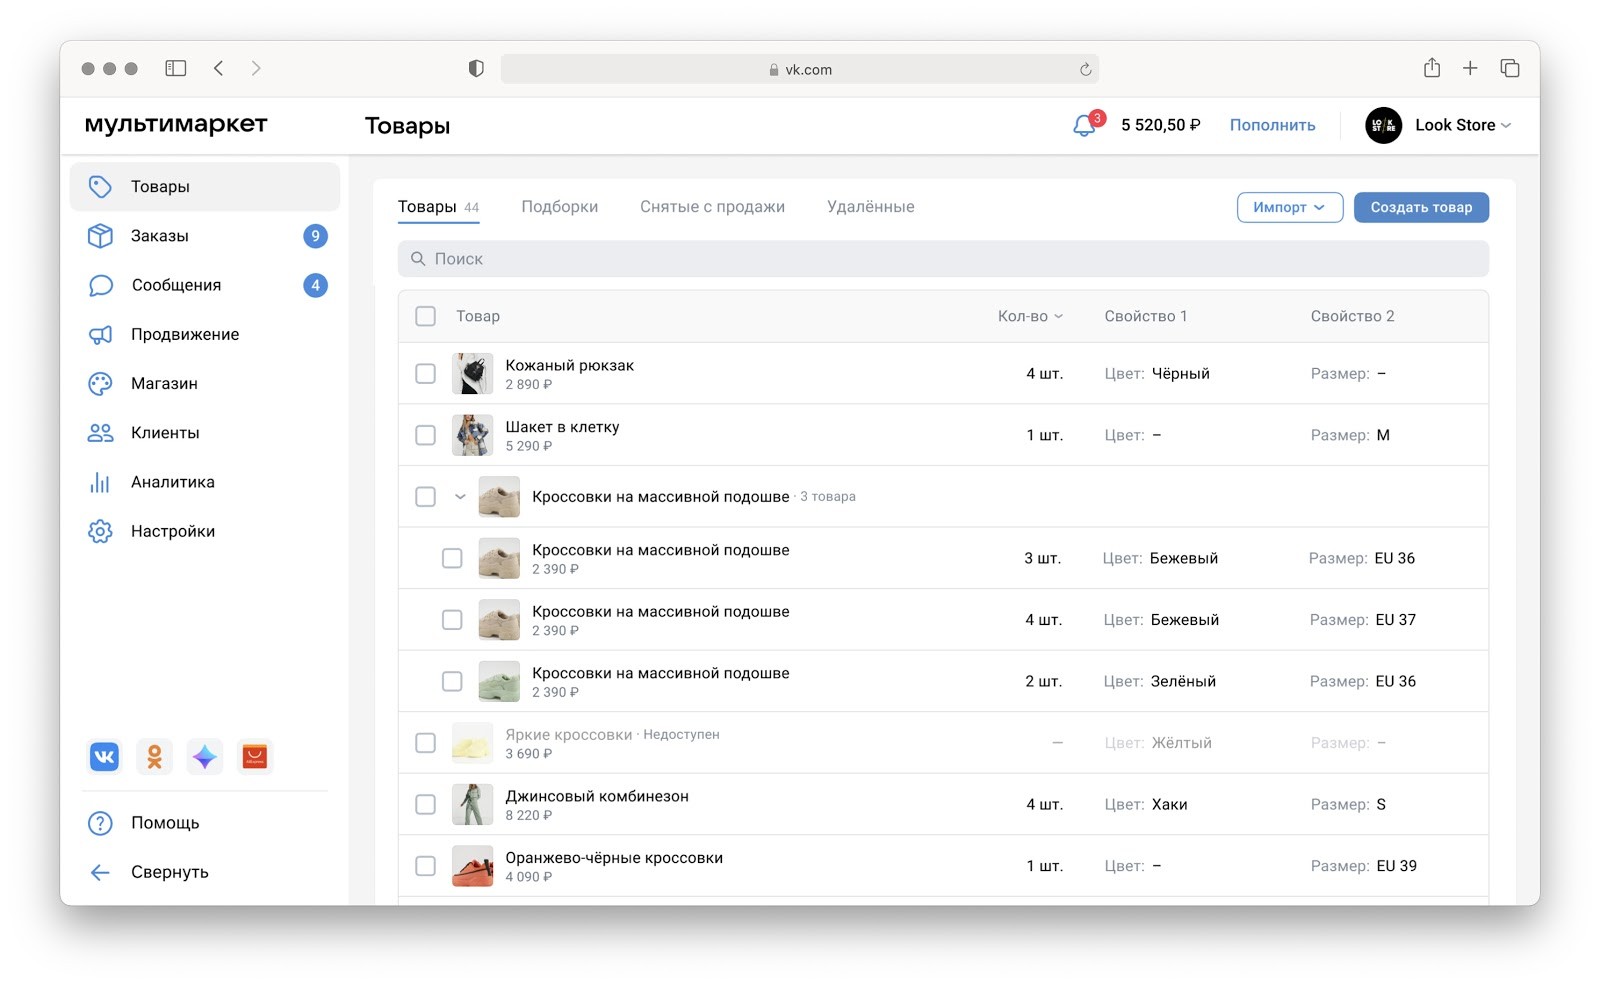Switch to the Подборки tab
This screenshot has width=1600, height=985.
560,207
